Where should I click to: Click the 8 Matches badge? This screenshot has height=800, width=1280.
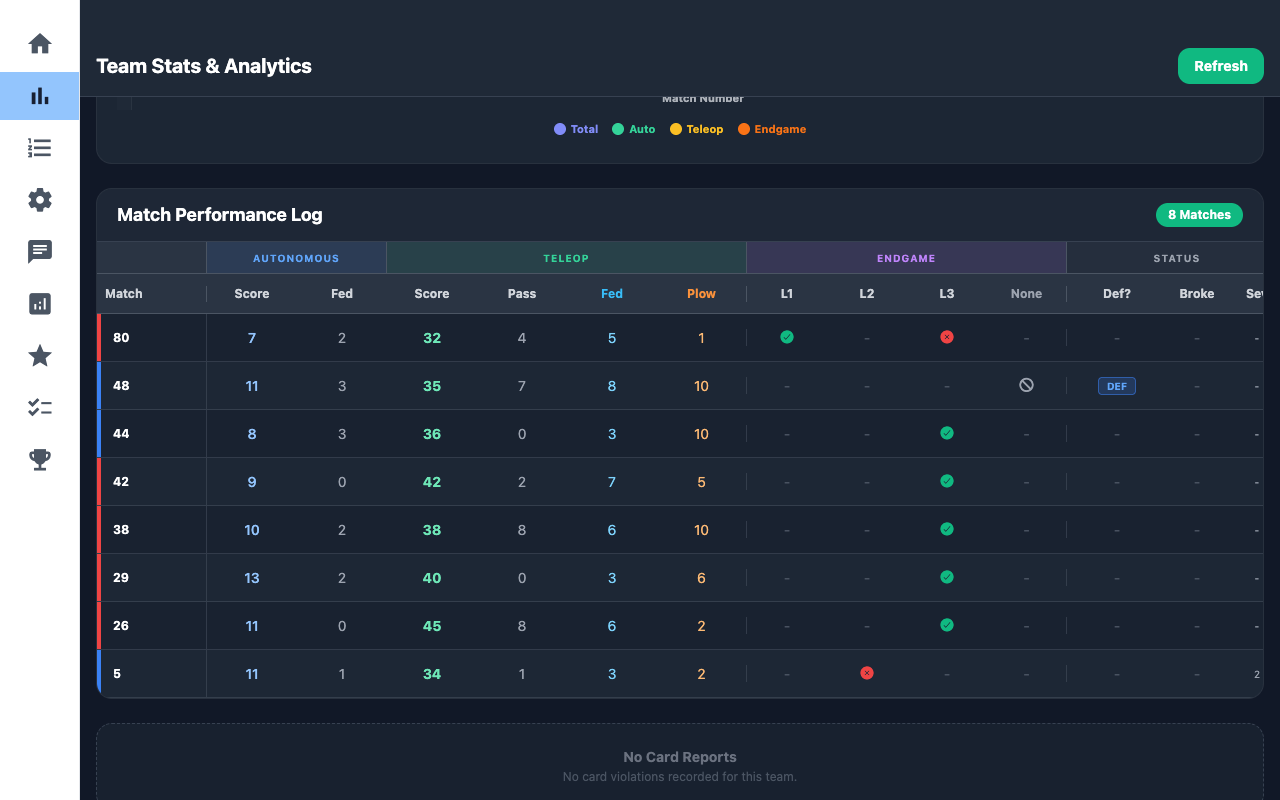pyautogui.click(x=1199, y=215)
